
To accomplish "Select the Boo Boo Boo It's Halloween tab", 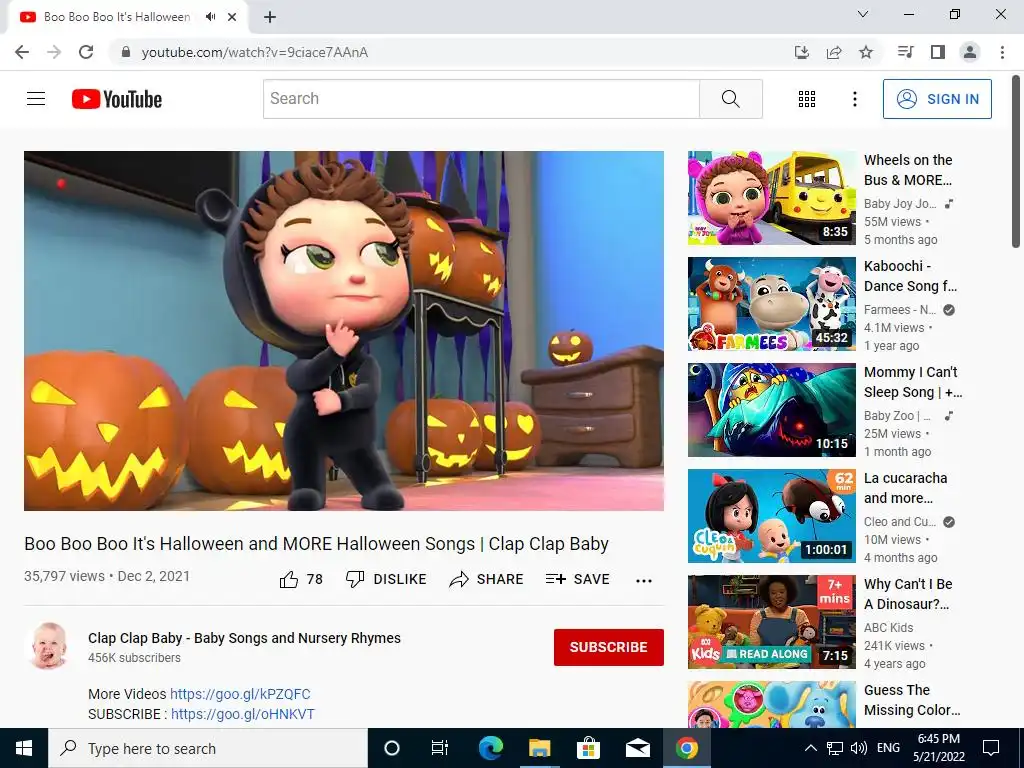I will (x=116, y=17).
